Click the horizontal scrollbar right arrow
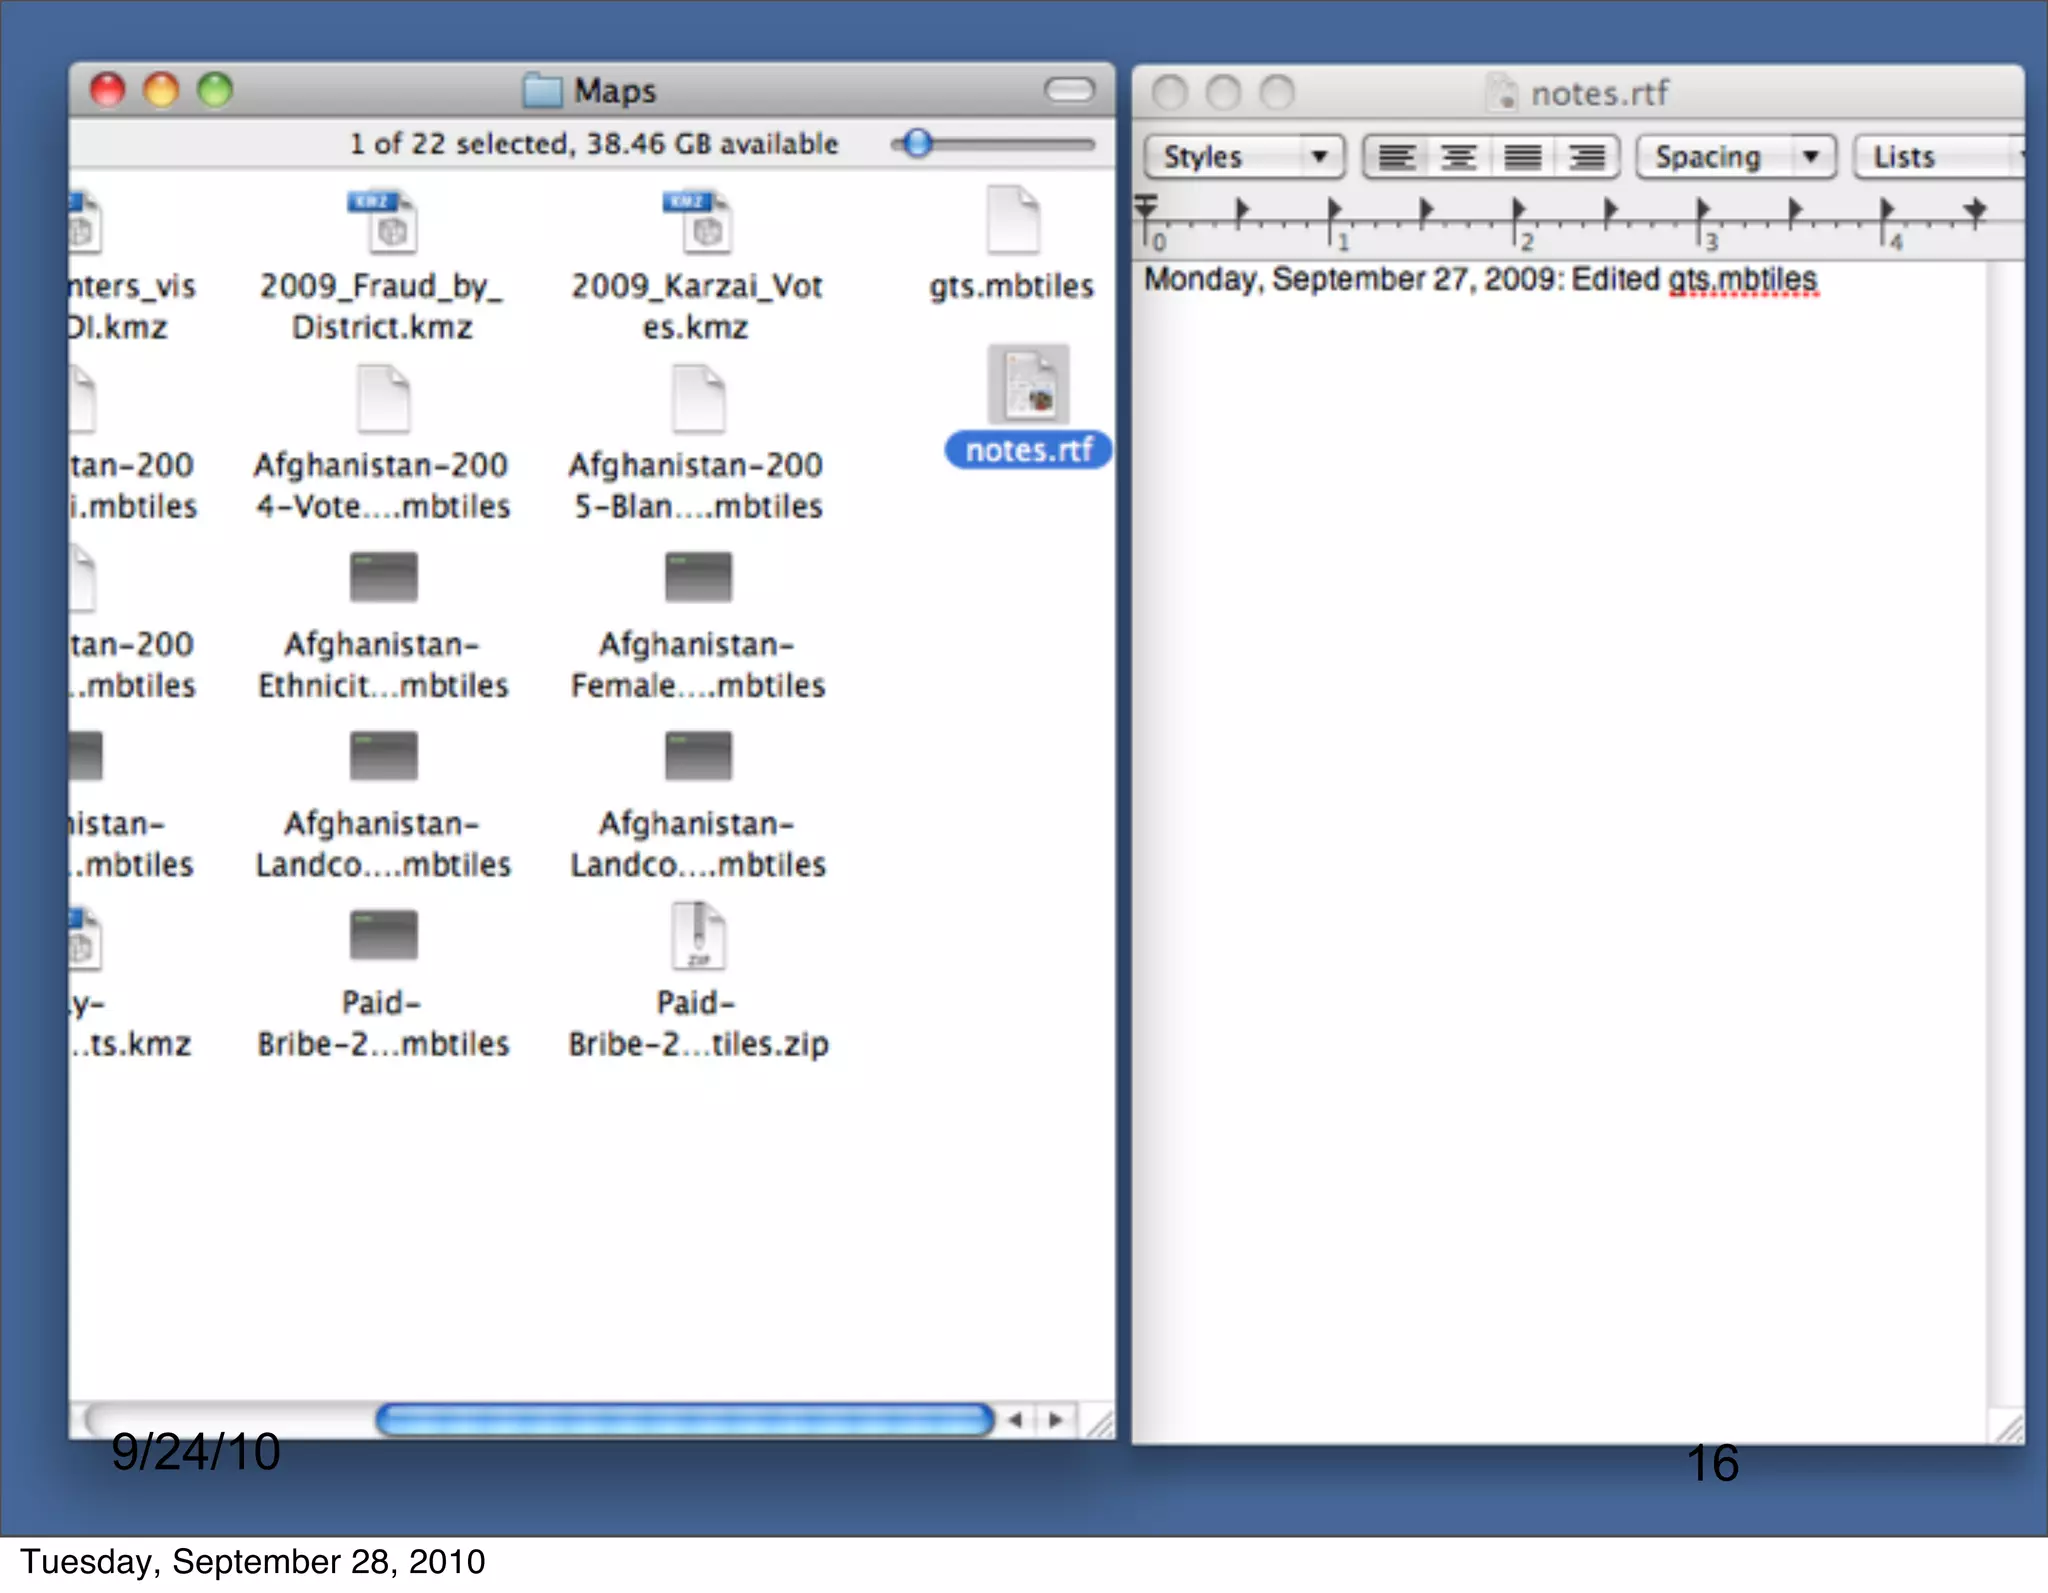The image size is (2048, 1593). click(1055, 1419)
